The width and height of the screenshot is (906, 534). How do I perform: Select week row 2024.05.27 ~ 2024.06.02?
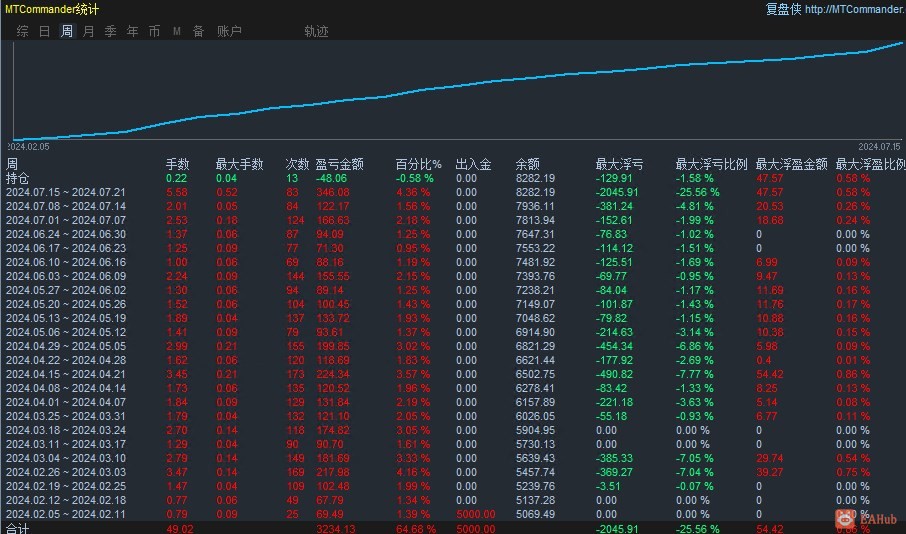(453, 290)
